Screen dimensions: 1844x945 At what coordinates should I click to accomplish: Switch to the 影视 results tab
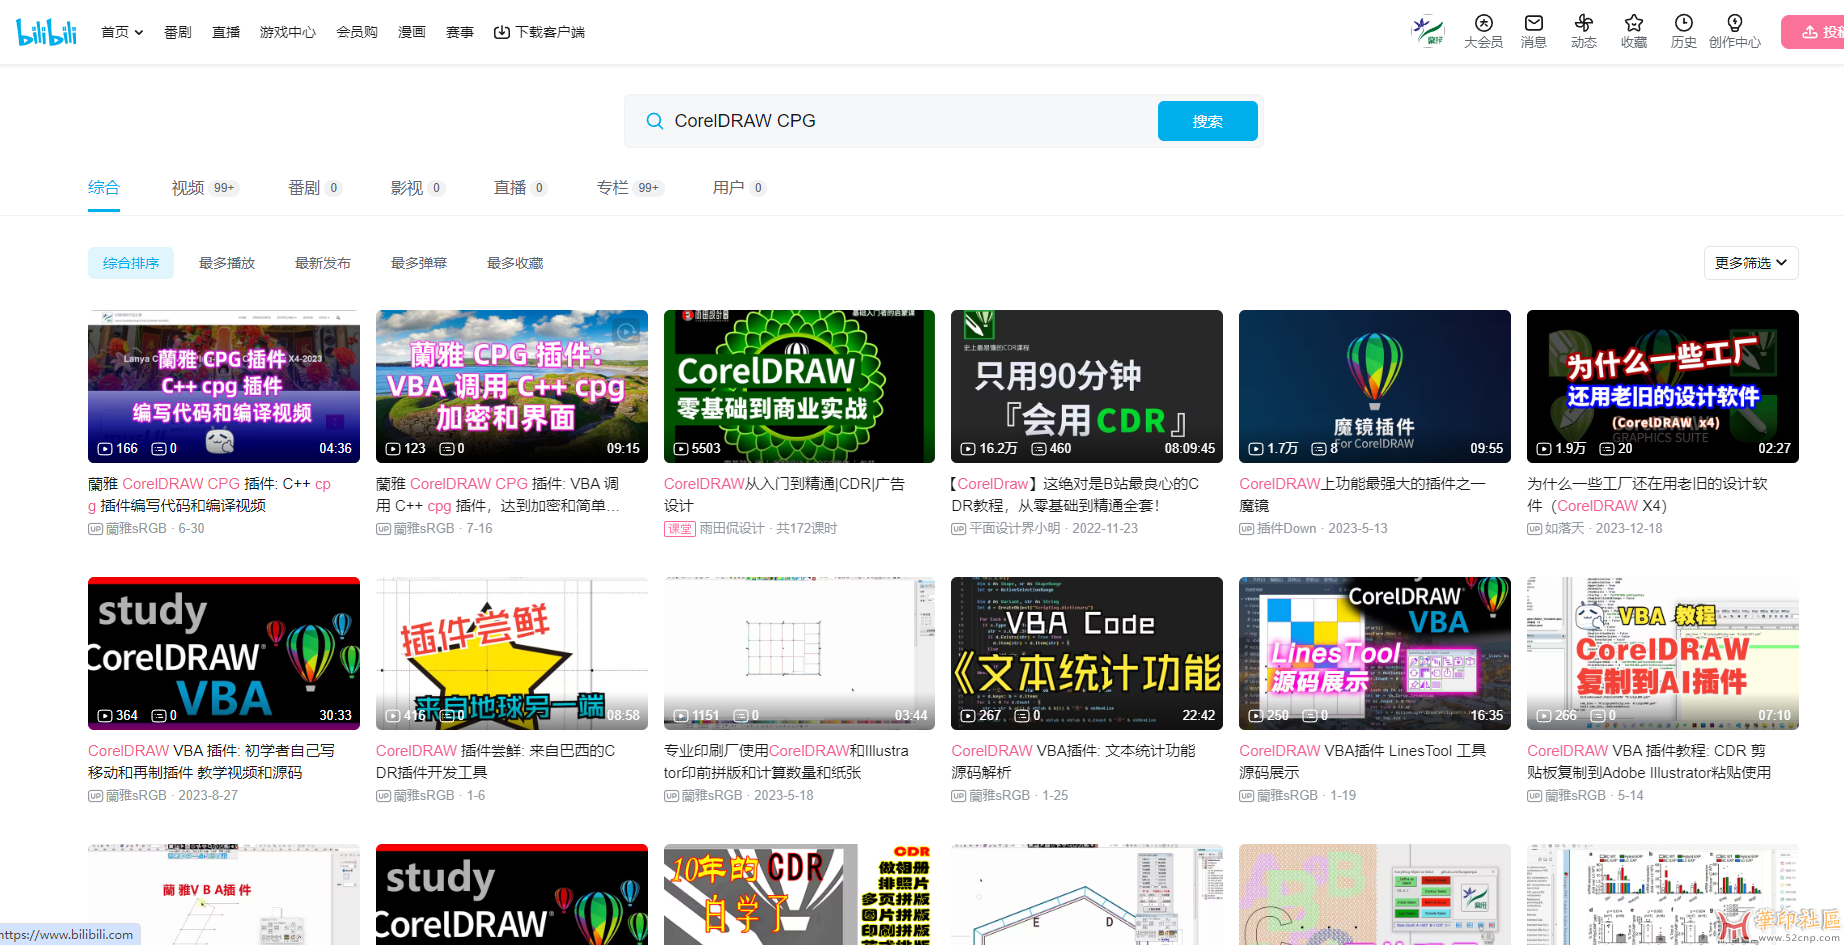[x=416, y=188]
